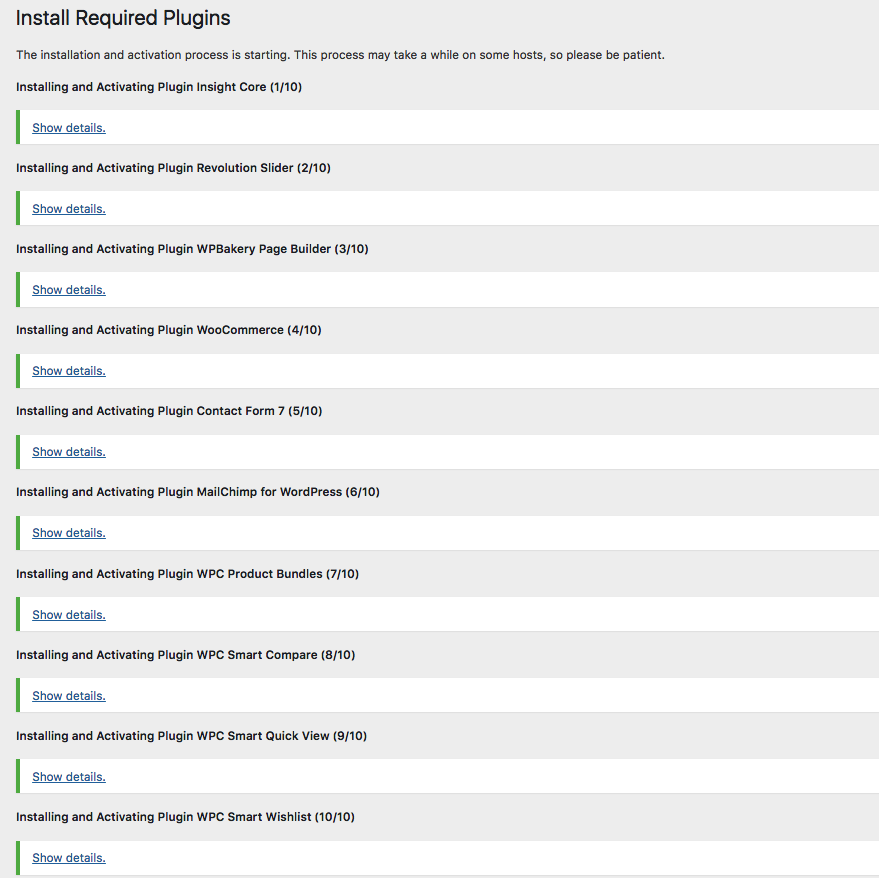Show details for MailChimp for WordPress

69,533
